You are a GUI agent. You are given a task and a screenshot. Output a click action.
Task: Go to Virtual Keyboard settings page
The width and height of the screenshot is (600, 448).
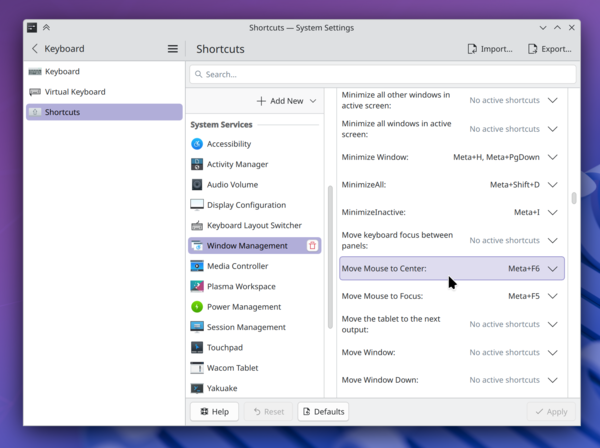pos(75,92)
